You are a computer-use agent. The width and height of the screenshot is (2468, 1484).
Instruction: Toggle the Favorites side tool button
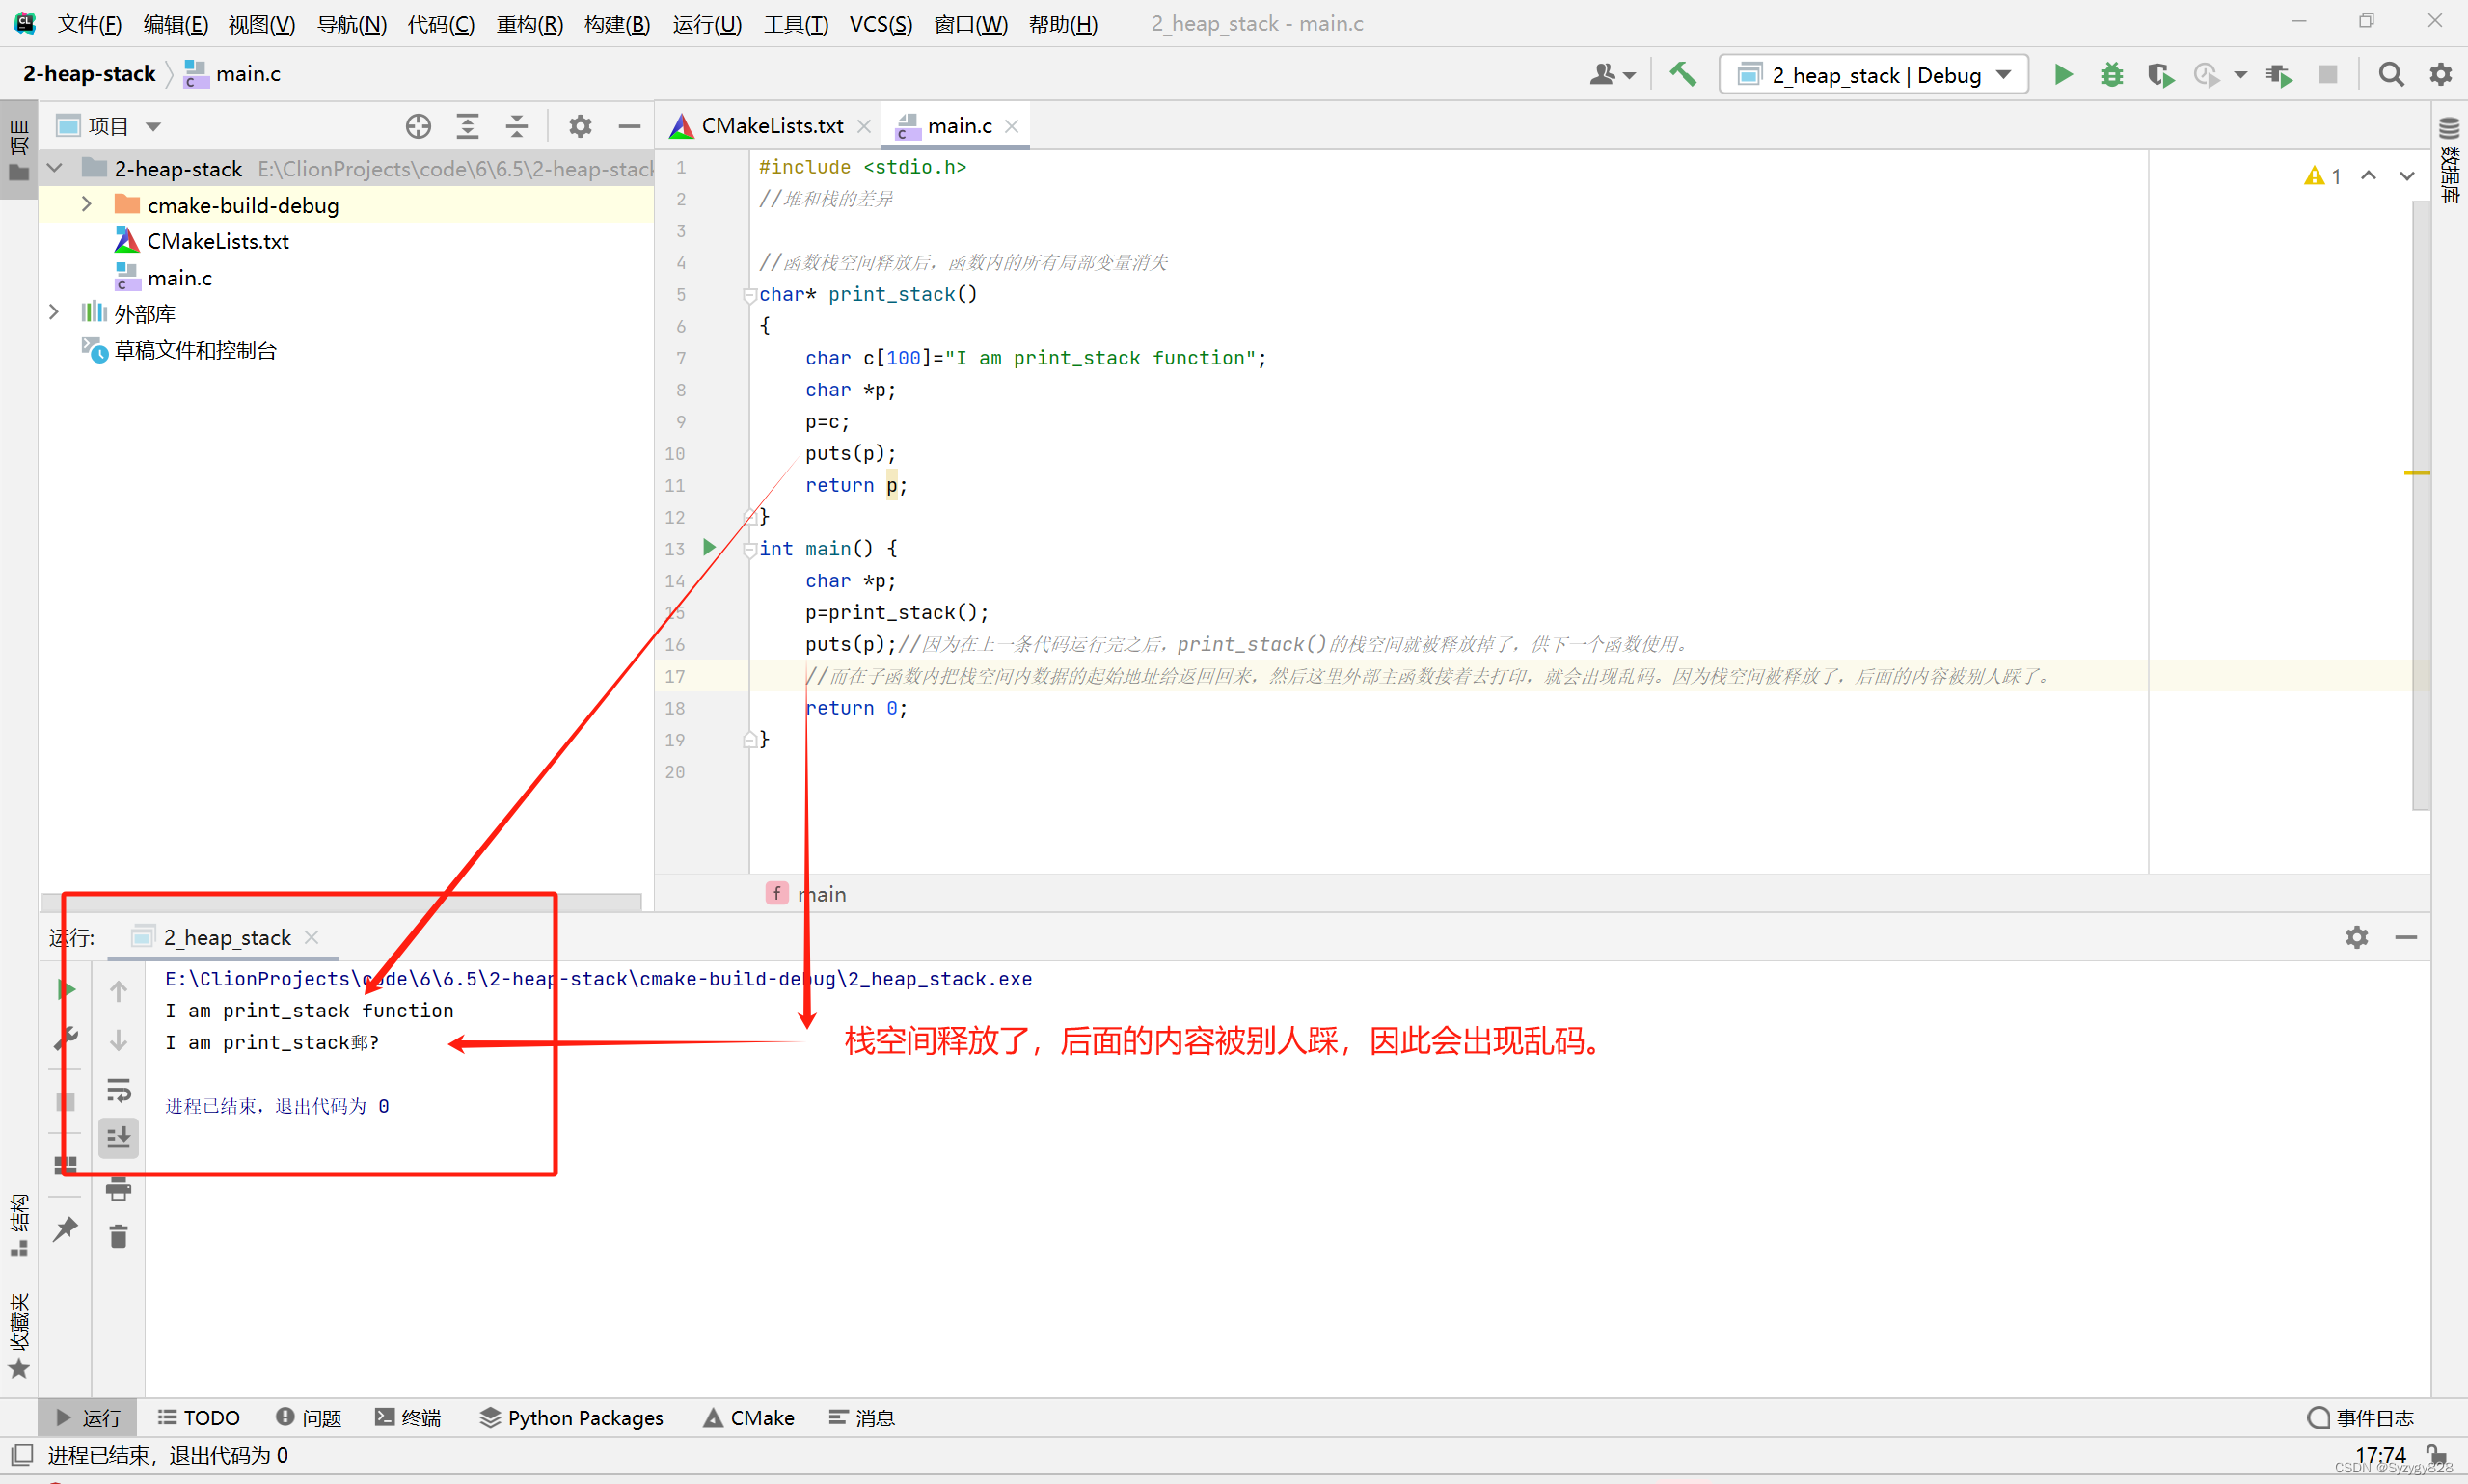pyautogui.click(x=19, y=1335)
